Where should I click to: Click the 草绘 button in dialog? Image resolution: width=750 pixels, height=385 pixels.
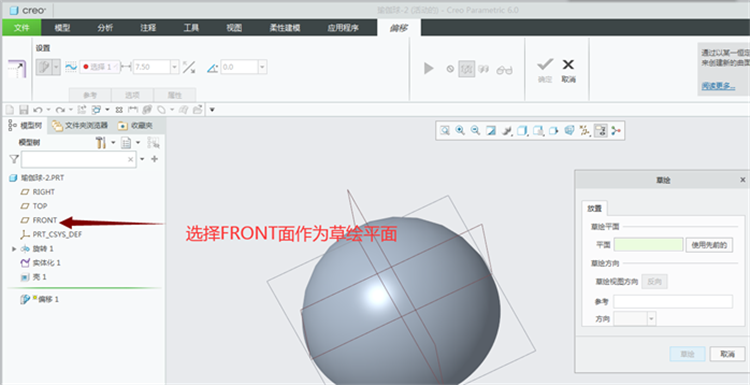tap(687, 354)
